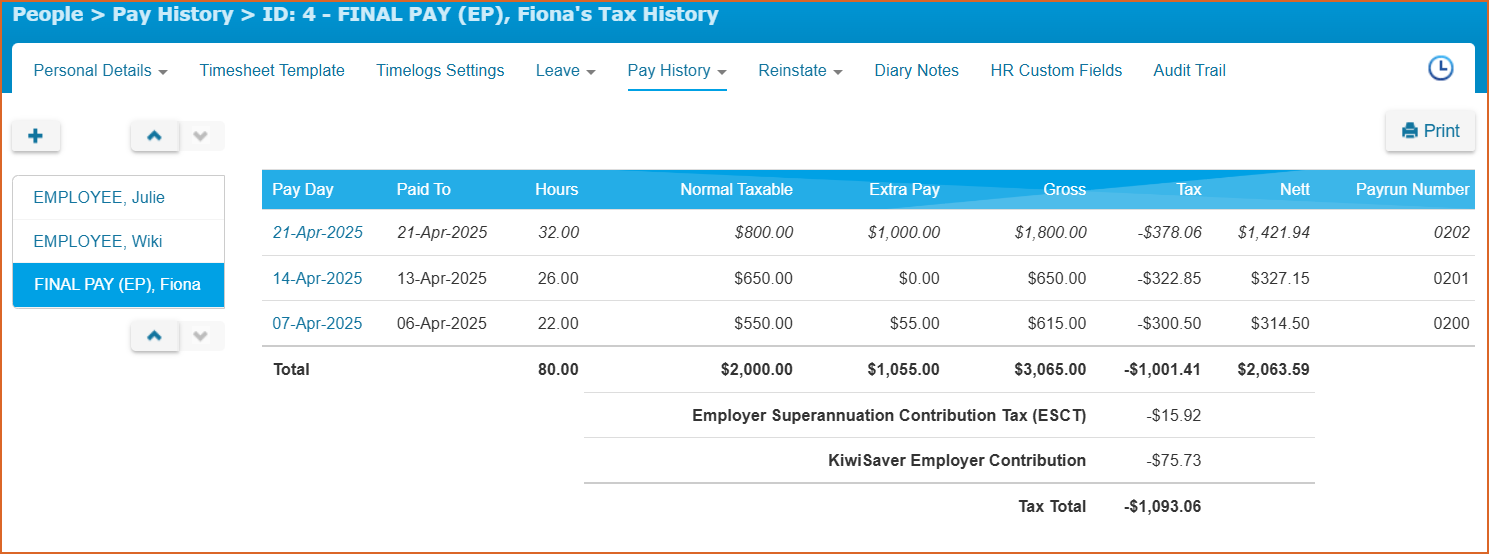1489x554 pixels.
Task: Go to Diary Notes tab
Action: click(x=916, y=71)
